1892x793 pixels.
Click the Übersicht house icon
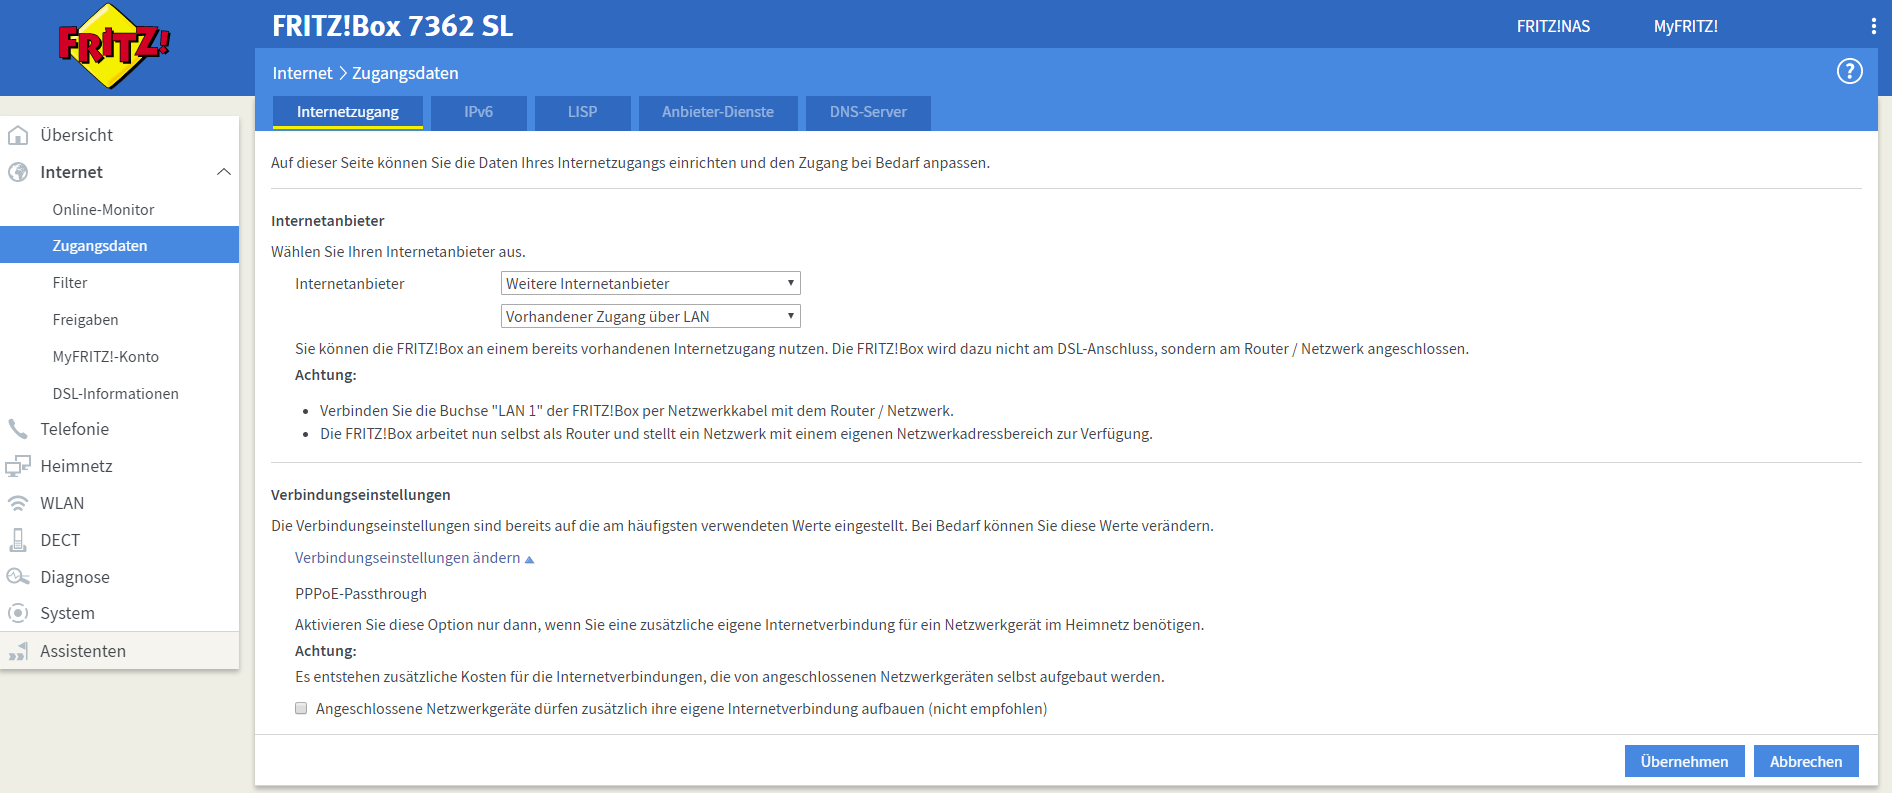click(x=18, y=135)
